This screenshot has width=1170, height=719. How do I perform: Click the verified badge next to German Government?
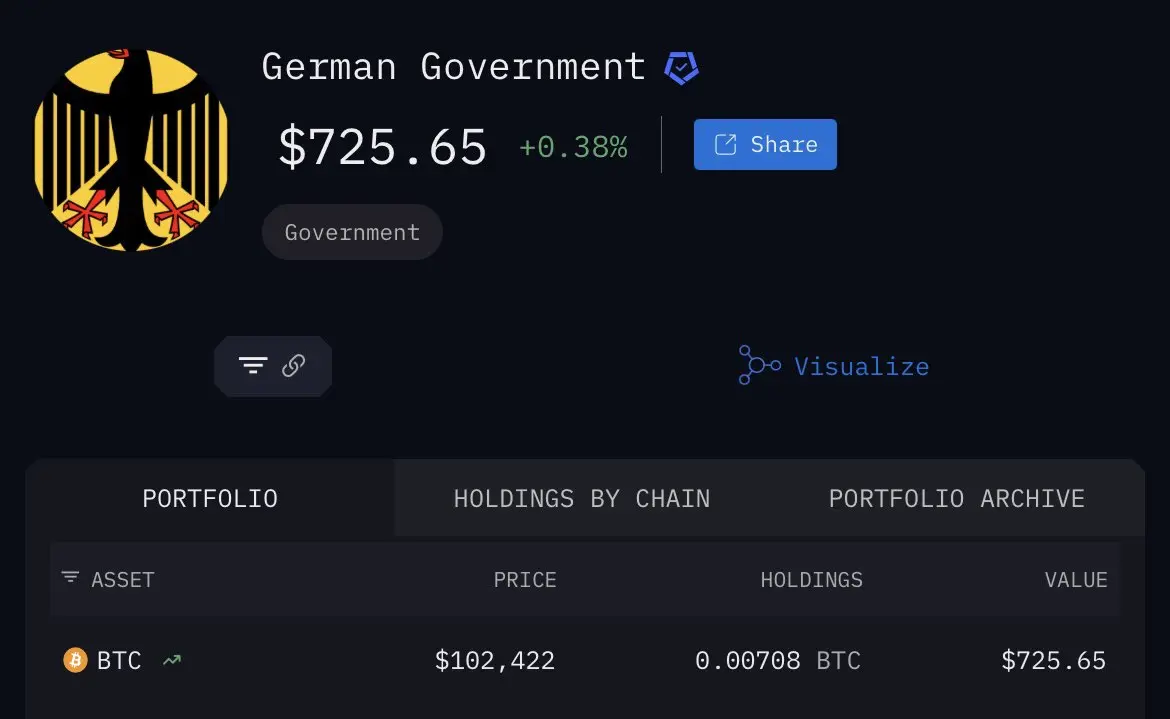682,68
